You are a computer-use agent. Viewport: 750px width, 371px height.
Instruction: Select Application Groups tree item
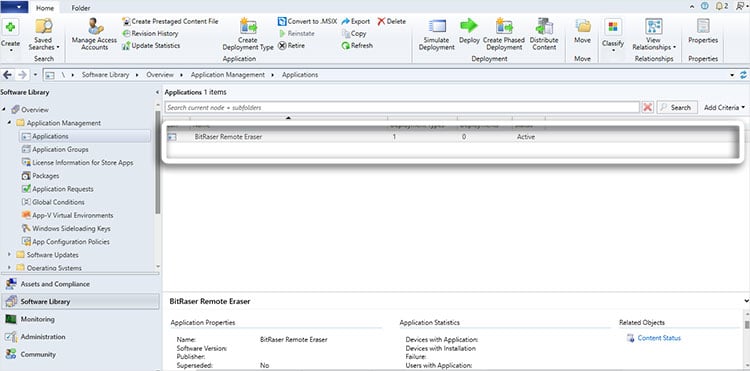55,150
